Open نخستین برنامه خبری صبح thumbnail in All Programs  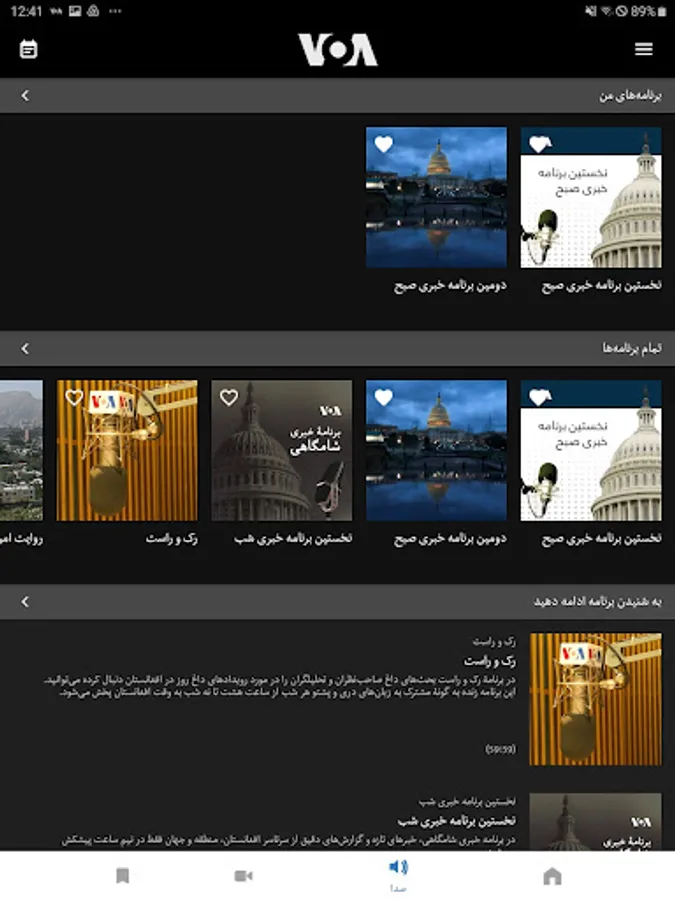pyautogui.click(x=591, y=451)
